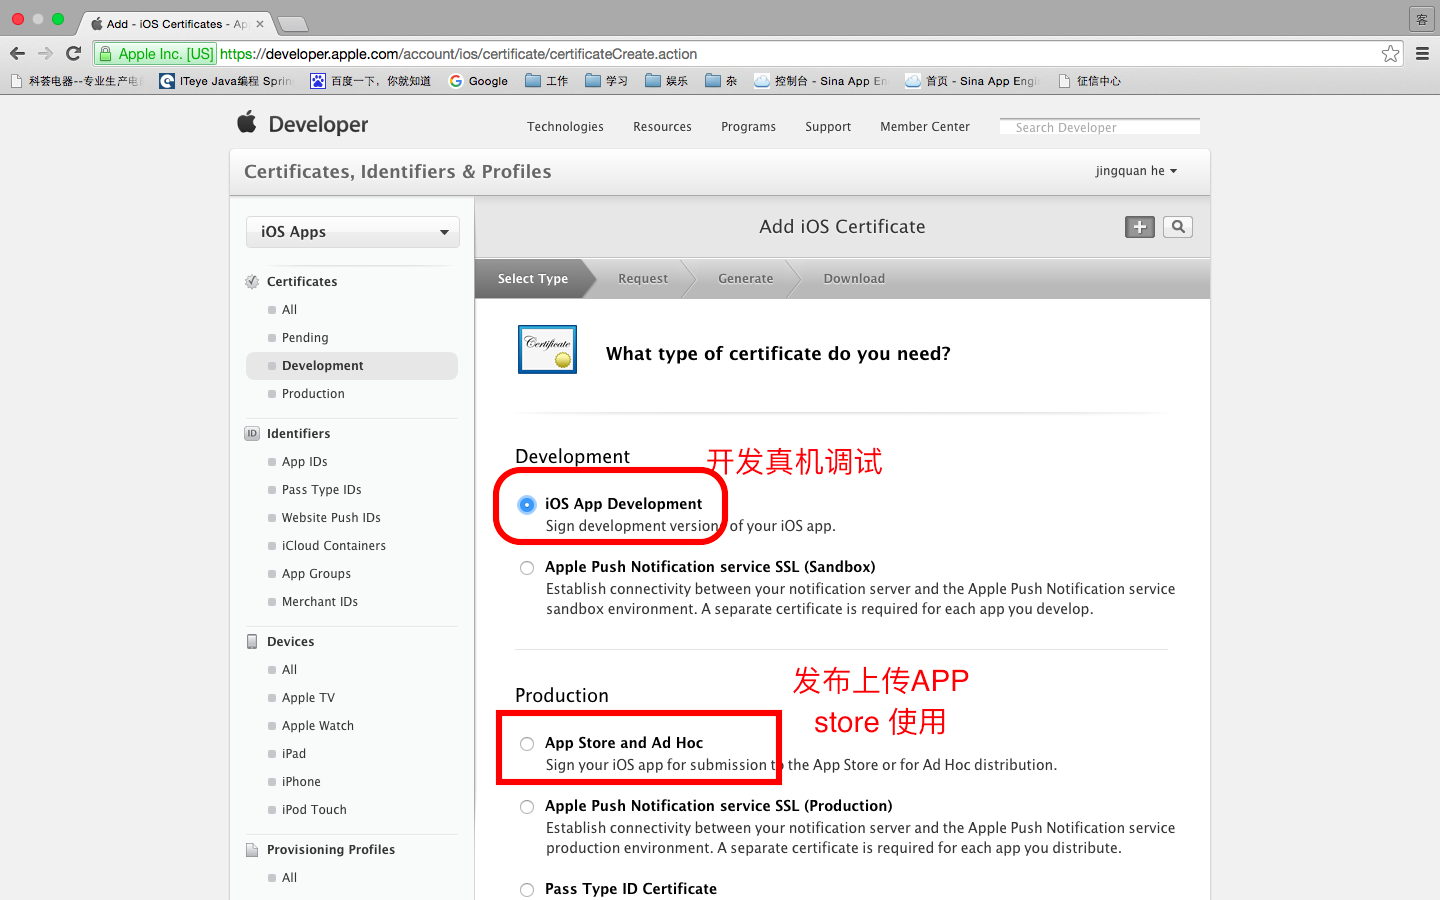This screenshot has height=900, width=1440.
Task: Click the Certificates section icon
Action: point(252,282)
